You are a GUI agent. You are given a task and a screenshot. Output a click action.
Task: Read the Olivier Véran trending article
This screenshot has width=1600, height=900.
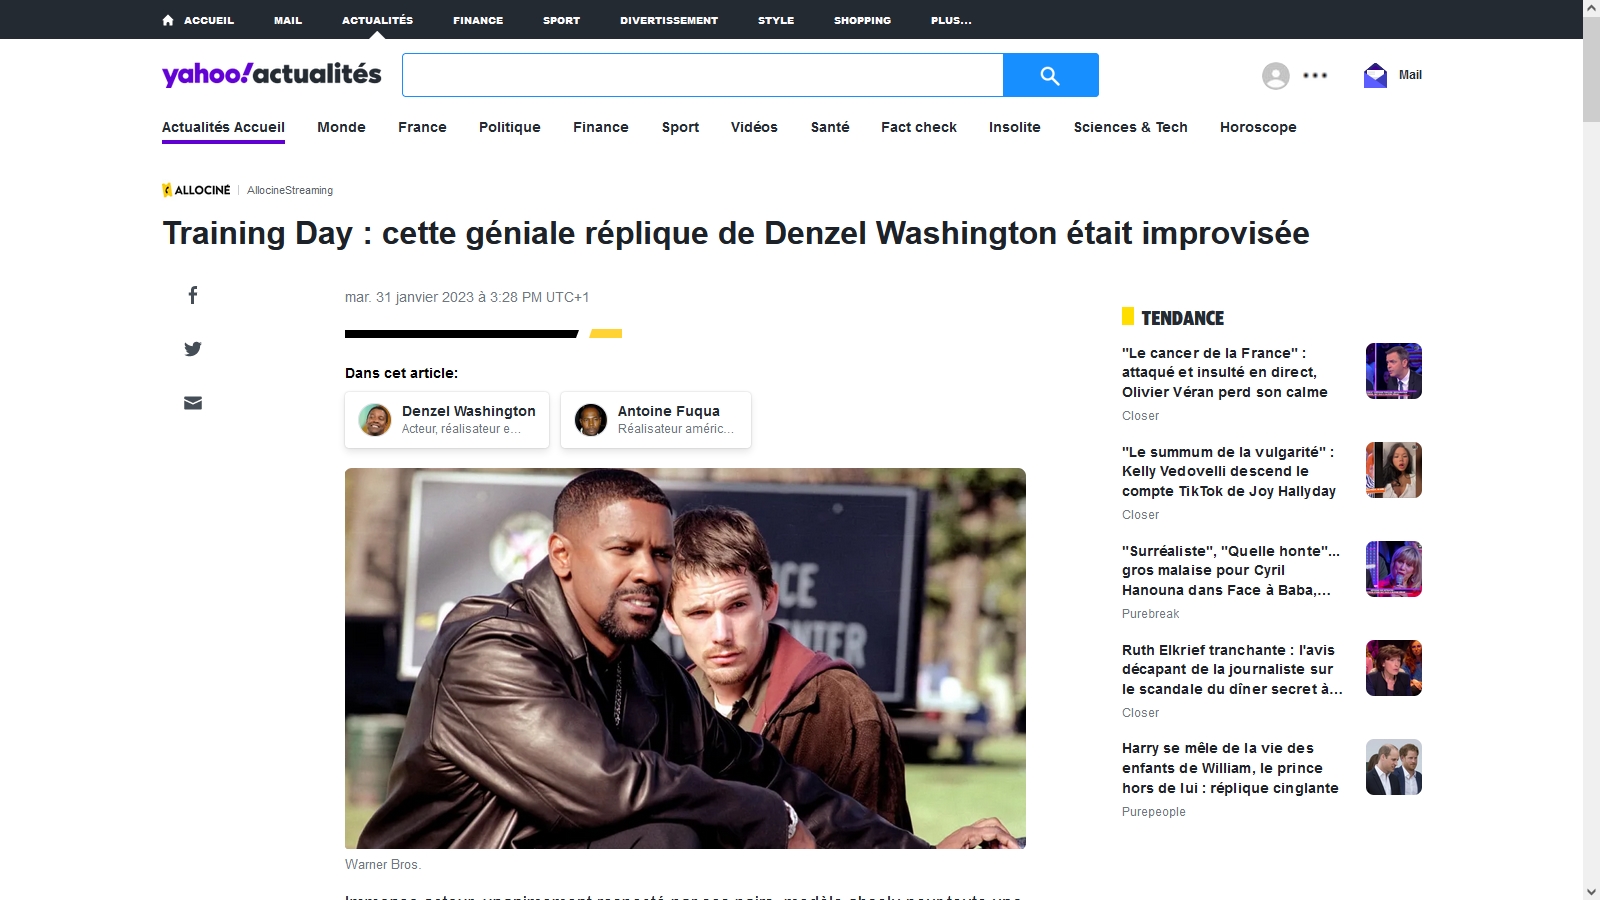point(1224,372)
